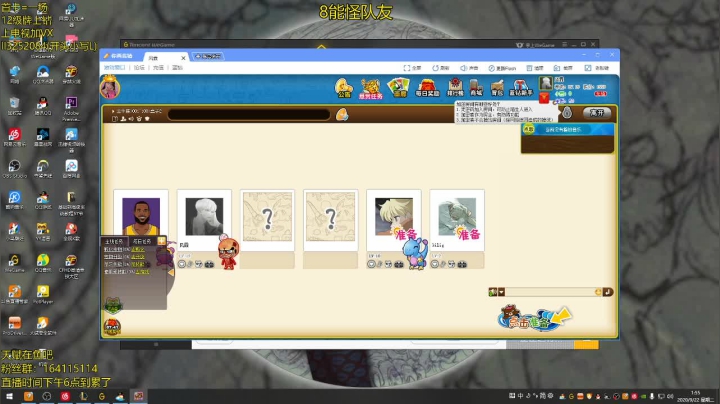Click the first empty question-mark seat
This screenshot has width=720, height=404.
pos(267,220)
